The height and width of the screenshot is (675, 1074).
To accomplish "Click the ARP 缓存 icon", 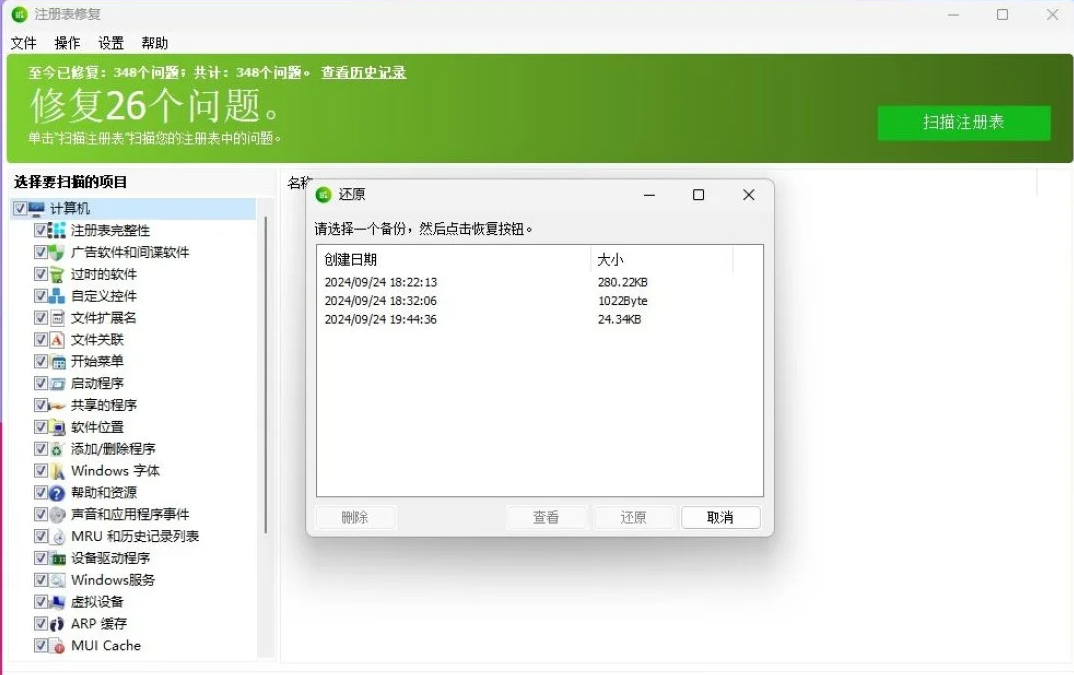I will (57, 623).
